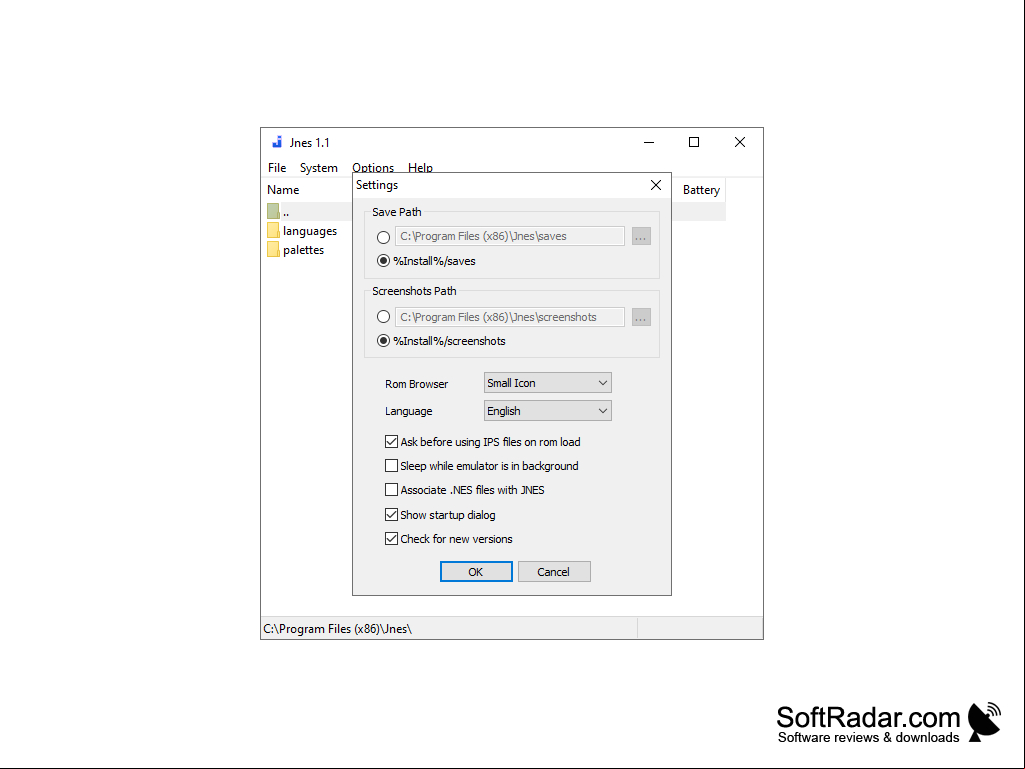The width and height of the screenshot is (1025, 769).
Task: Select %Install%/saves radio option
Action: coord(384,261)
